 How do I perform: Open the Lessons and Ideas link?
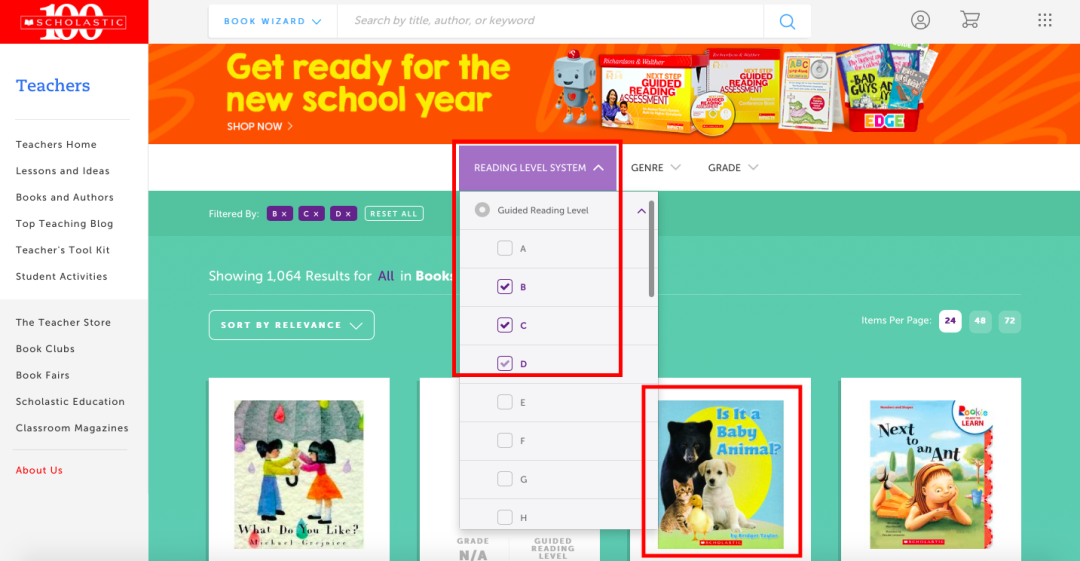click(x=63, y=171)
